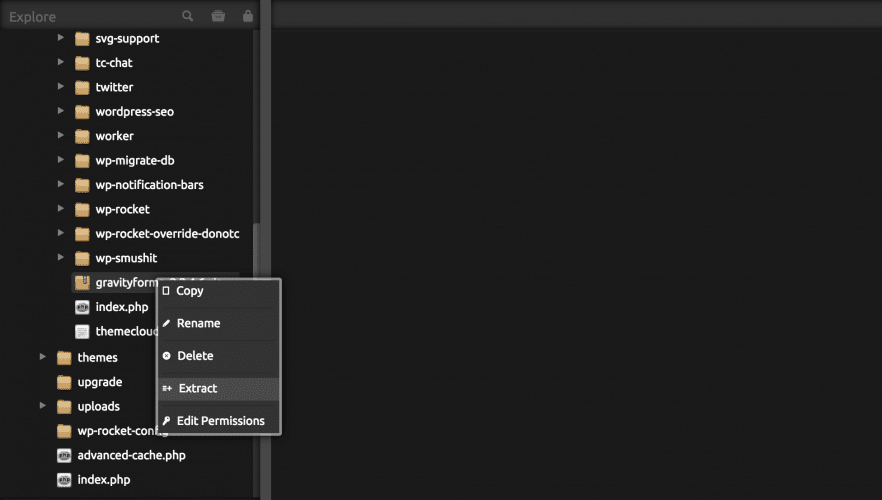Click the themecloud text file icon

(83, 332)
